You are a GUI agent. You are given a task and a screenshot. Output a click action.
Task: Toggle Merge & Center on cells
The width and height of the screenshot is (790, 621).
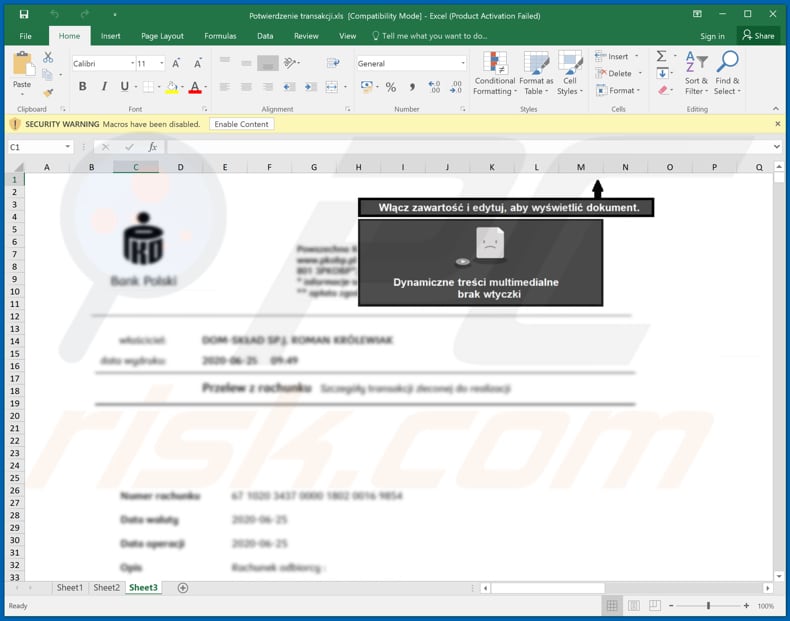pos(332,87)
